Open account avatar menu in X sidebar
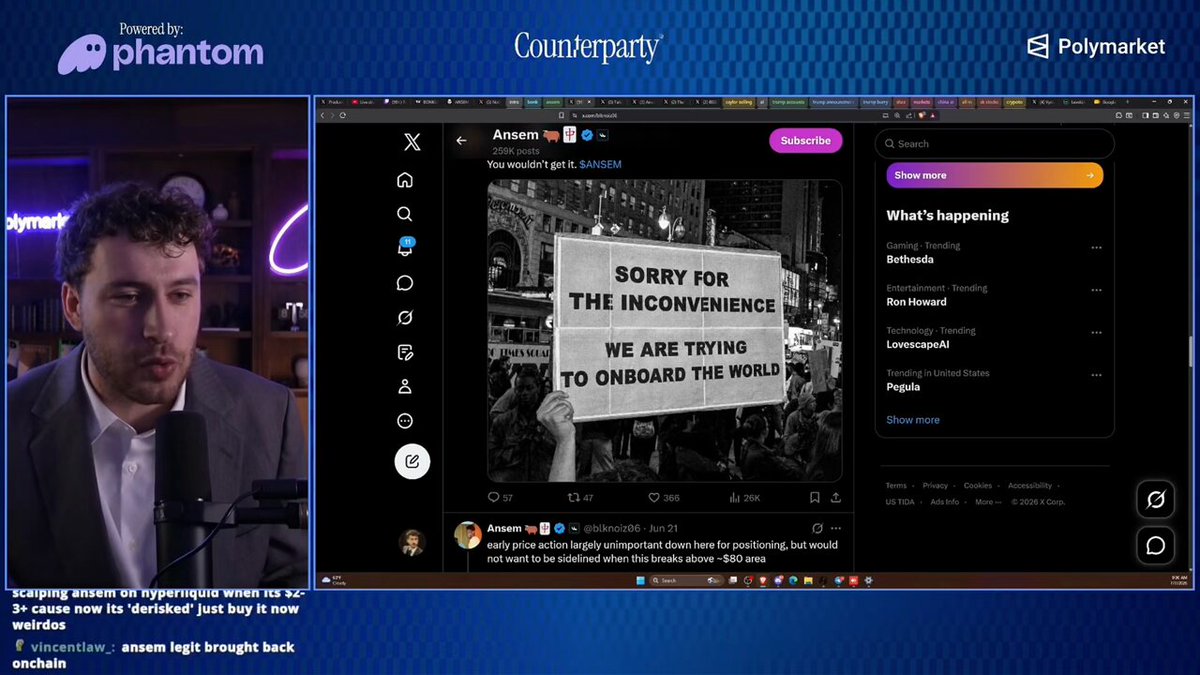Screen dimensions: 1200x675 pos(412,542)
